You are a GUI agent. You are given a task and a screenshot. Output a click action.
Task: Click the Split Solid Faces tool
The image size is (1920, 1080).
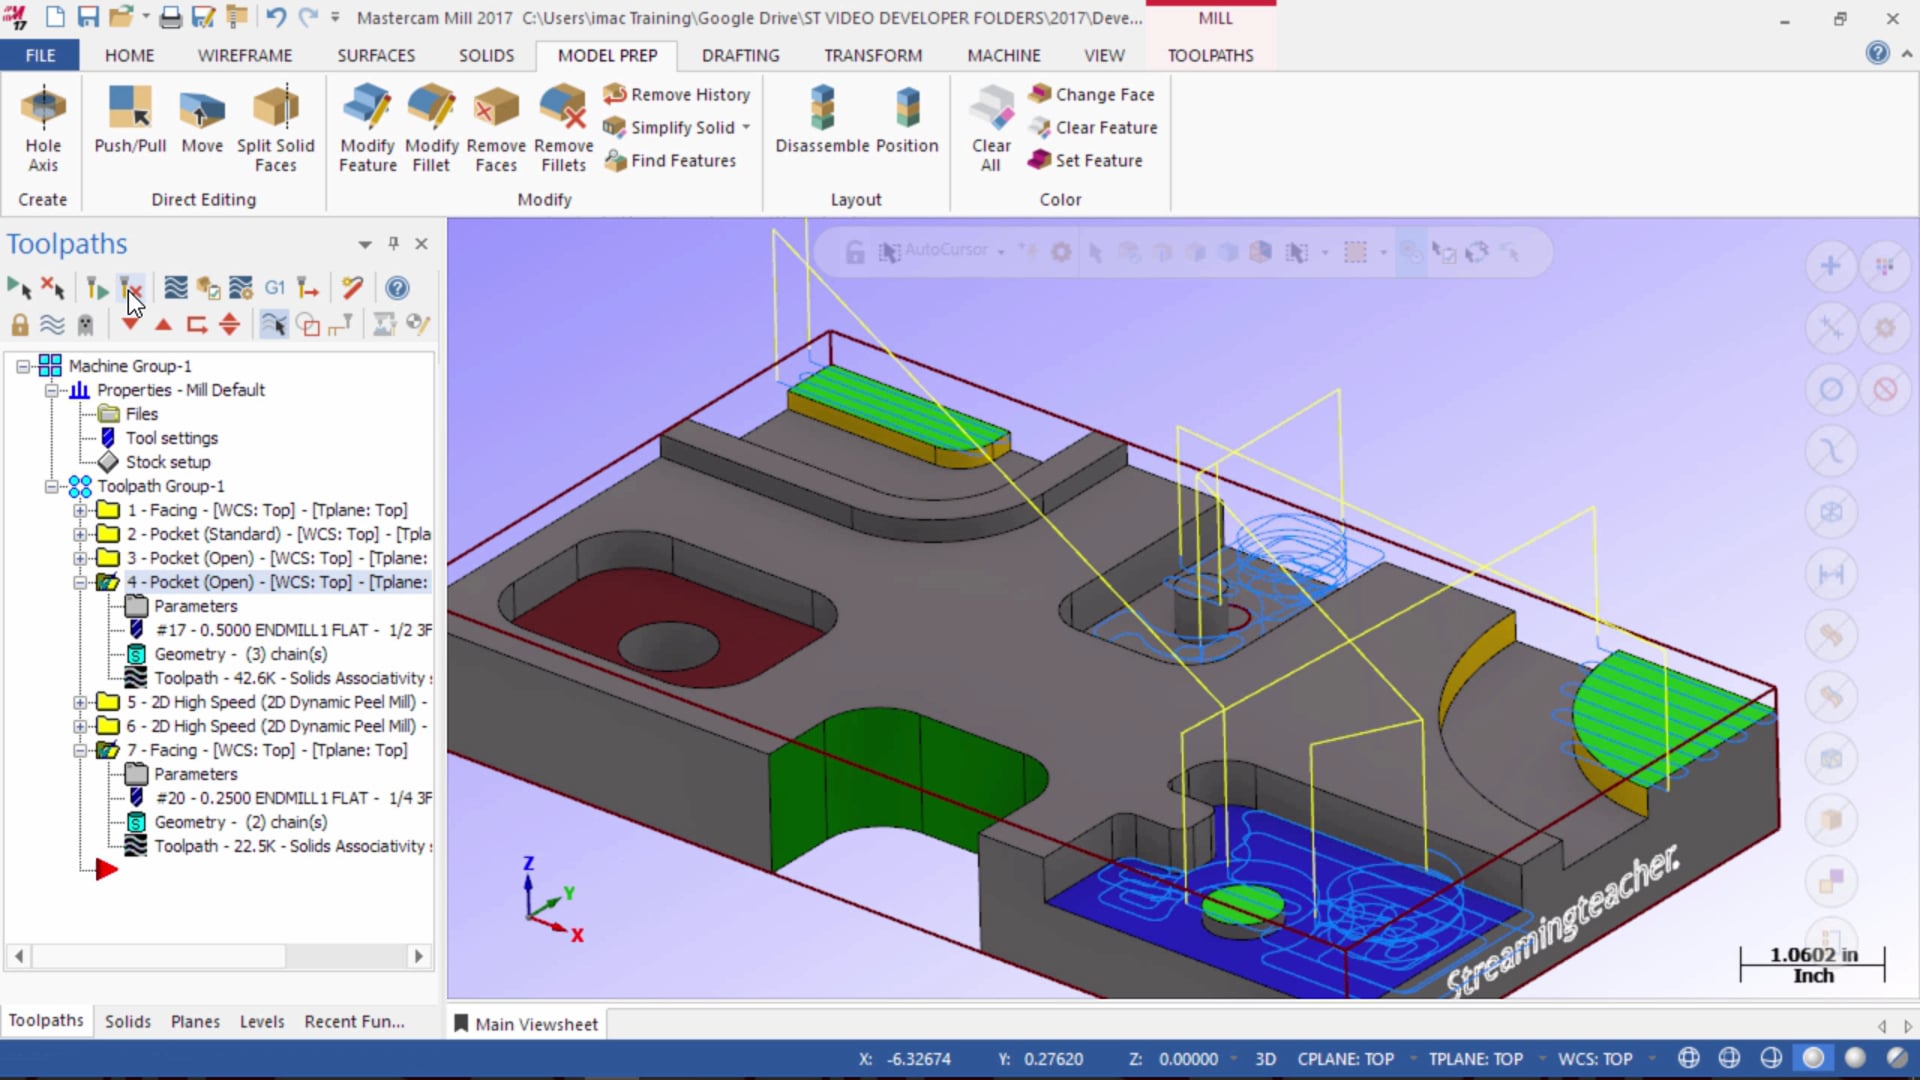pyautogui.click(x=276, y=127)
